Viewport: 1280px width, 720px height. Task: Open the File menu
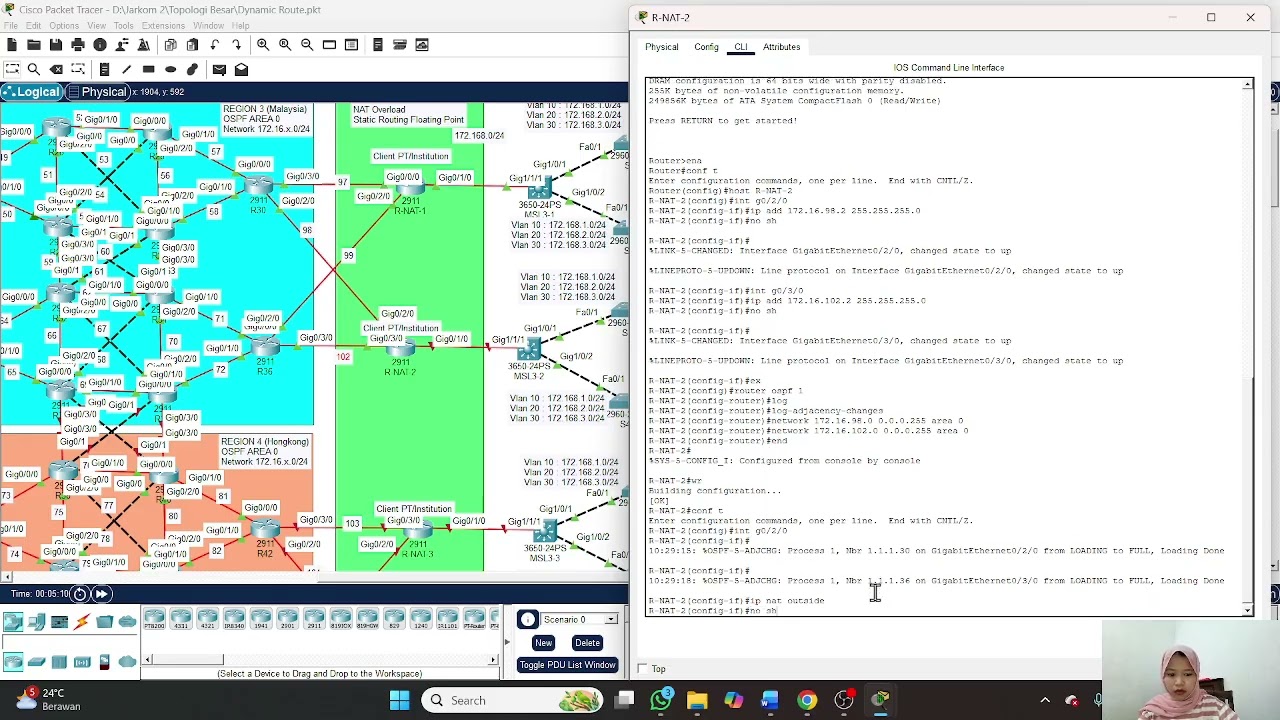coord(10,26)
